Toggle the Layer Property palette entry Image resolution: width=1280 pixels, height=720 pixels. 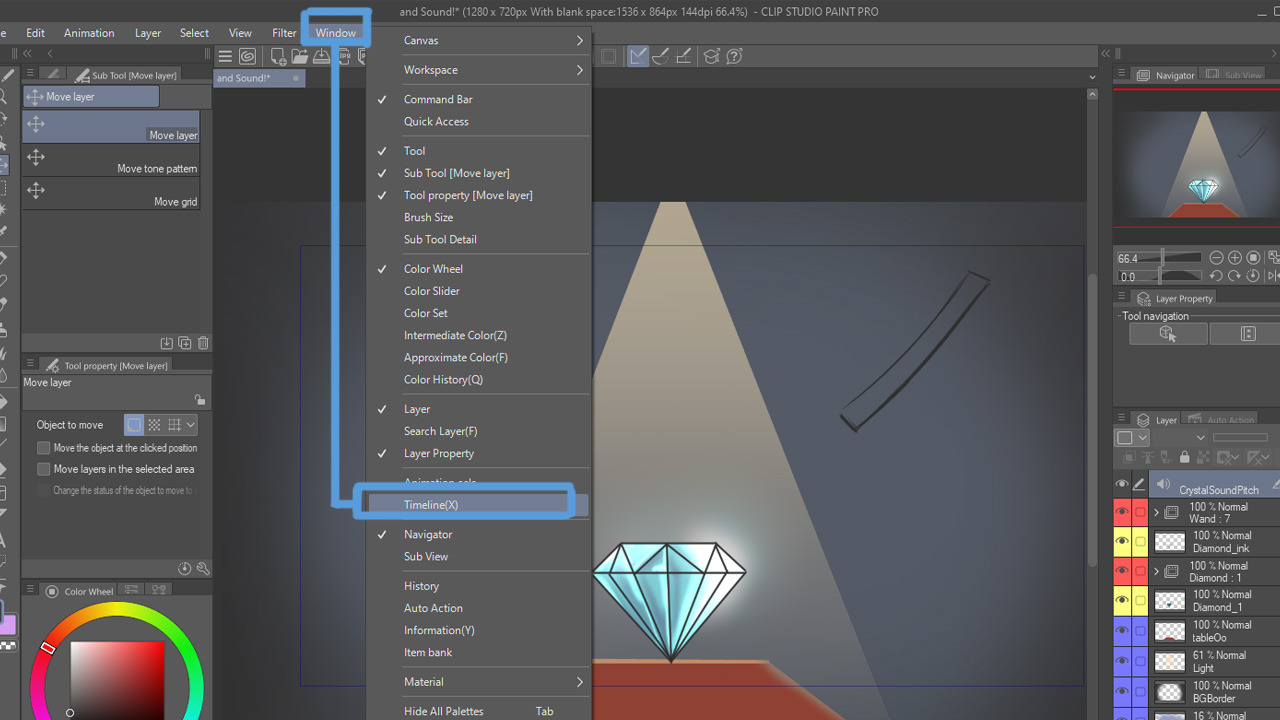click(478, 453)
